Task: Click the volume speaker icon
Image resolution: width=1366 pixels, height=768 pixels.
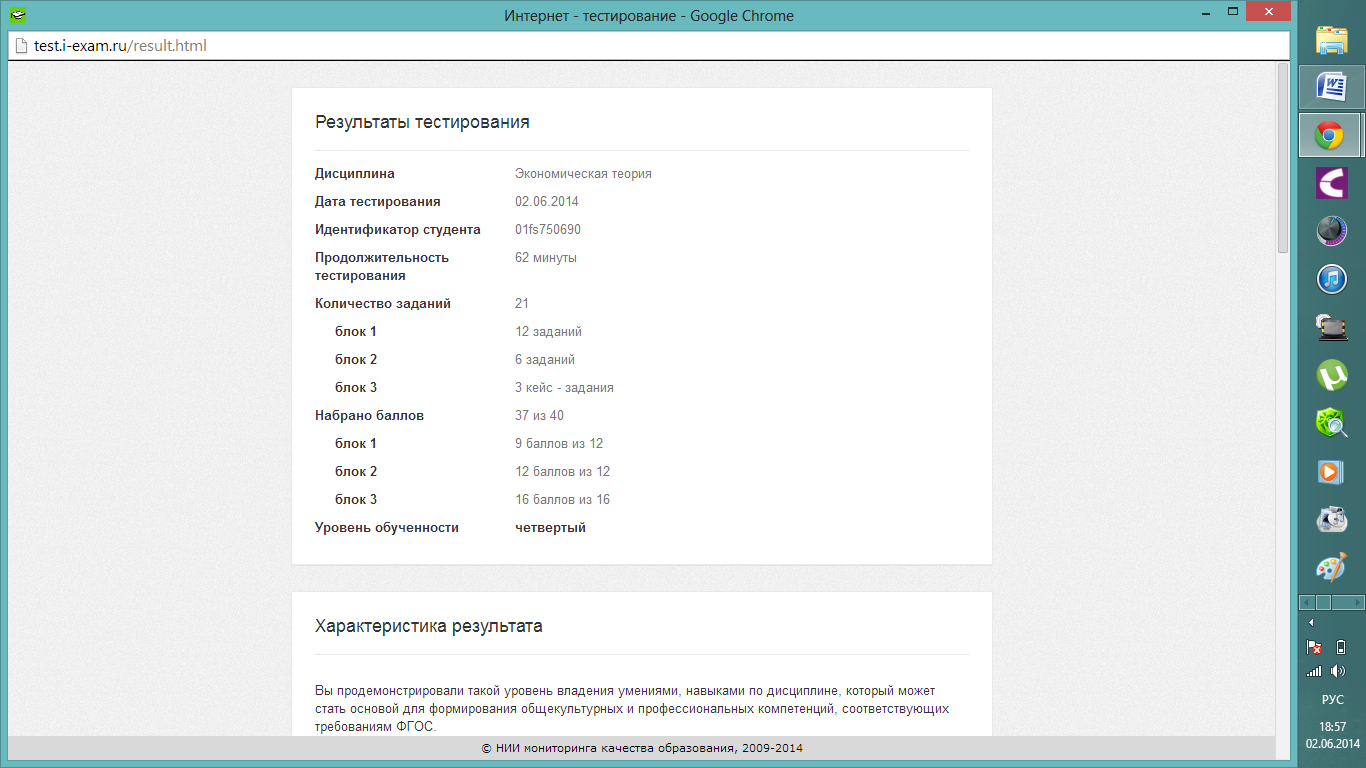Action: click(x=1340, y=671)
